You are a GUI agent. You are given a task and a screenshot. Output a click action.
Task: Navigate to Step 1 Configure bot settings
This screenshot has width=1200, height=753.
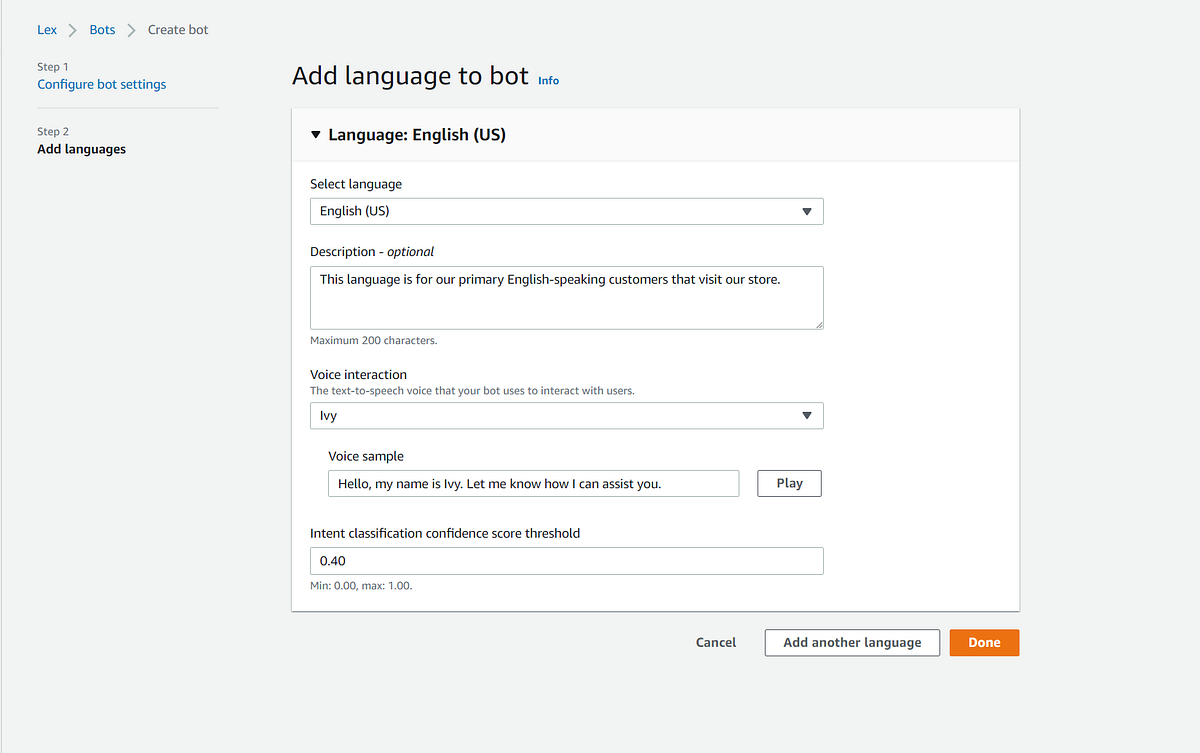pos(101,84)
